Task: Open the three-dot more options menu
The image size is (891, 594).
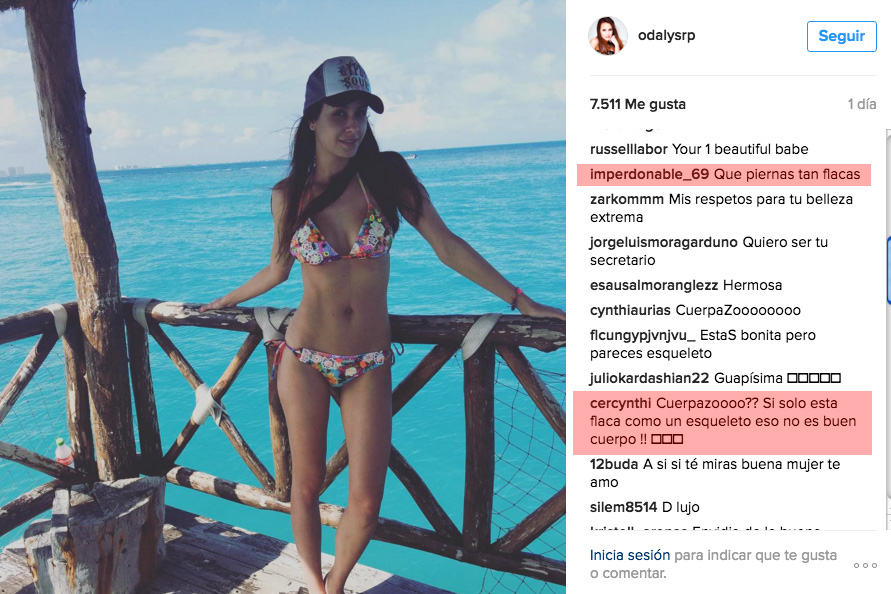Action: [x=865, y=565]
